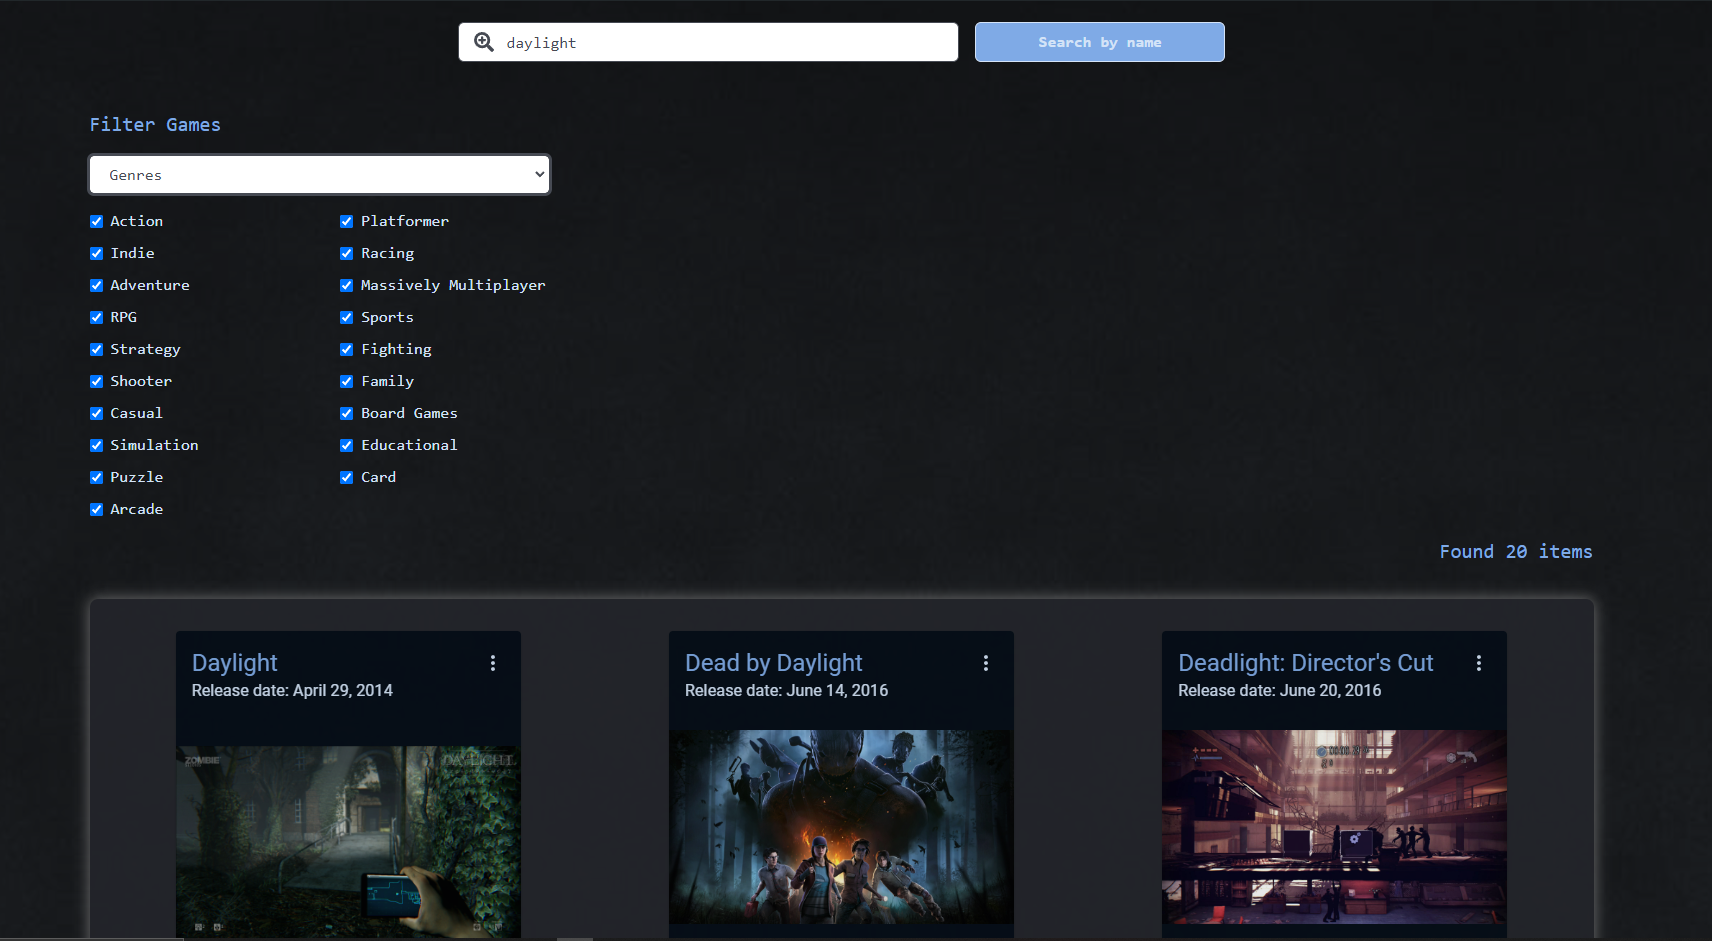Uncheck the Indie genre checkbox

point(97,254)
